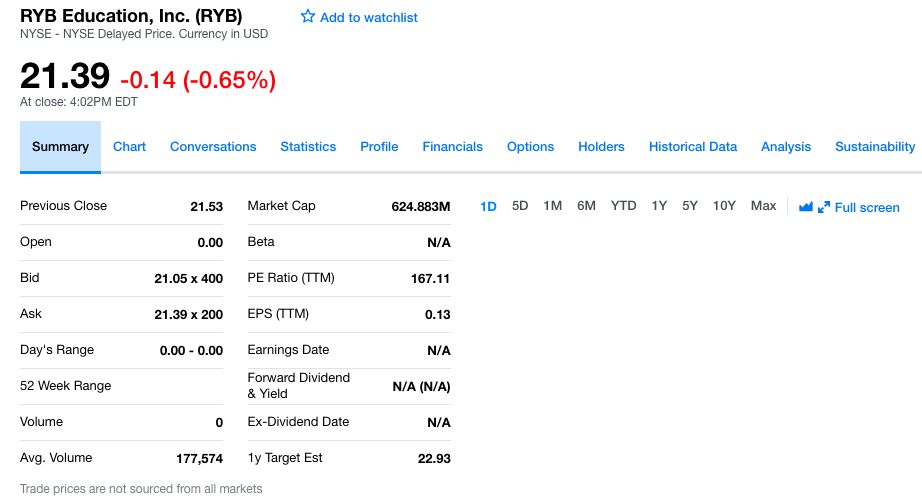Click the Previous Close value 21.53
Viewport: 922px width, 502px height.
[x=206, y=206]
